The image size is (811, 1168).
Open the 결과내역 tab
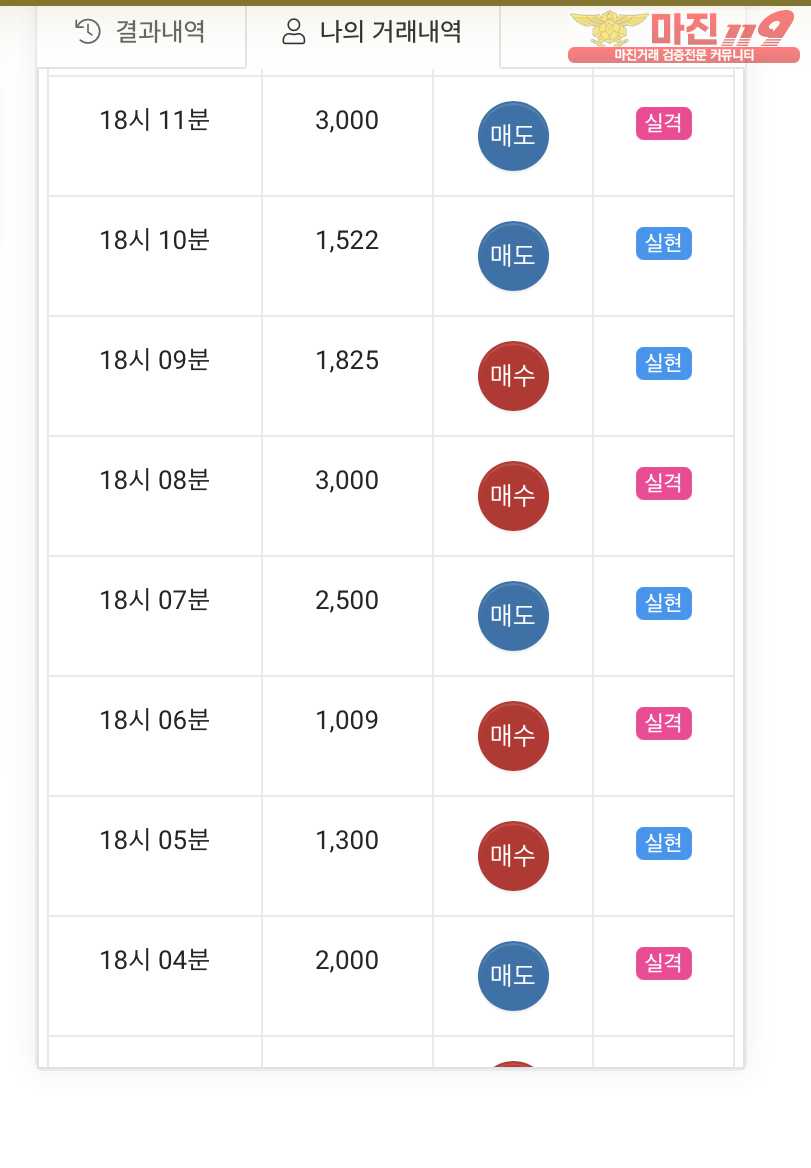click(x=141, y=34)
